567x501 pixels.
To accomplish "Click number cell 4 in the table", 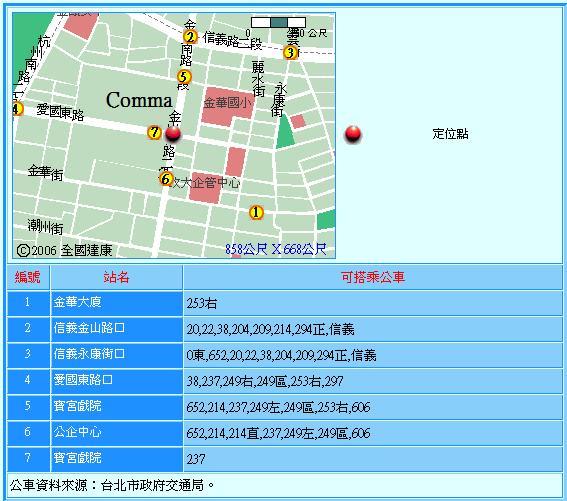I will point(28,381).
